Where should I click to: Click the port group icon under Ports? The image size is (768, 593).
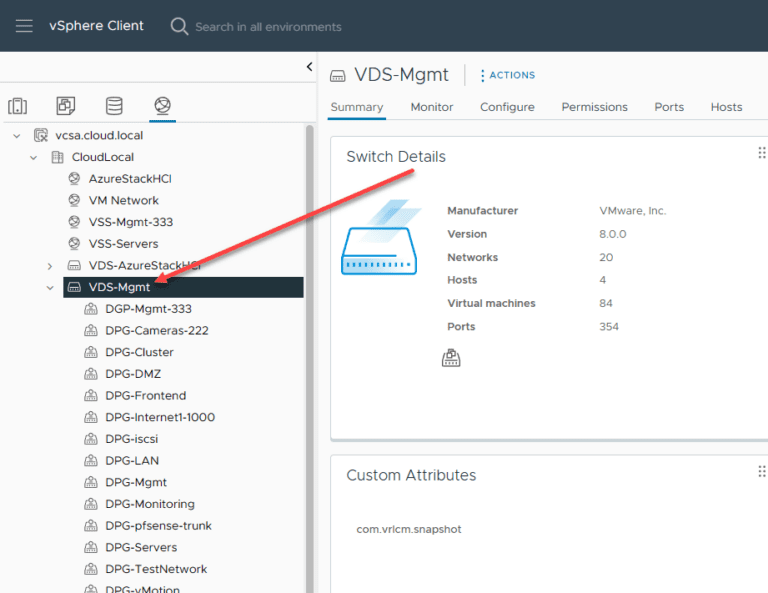coord(451,358)
